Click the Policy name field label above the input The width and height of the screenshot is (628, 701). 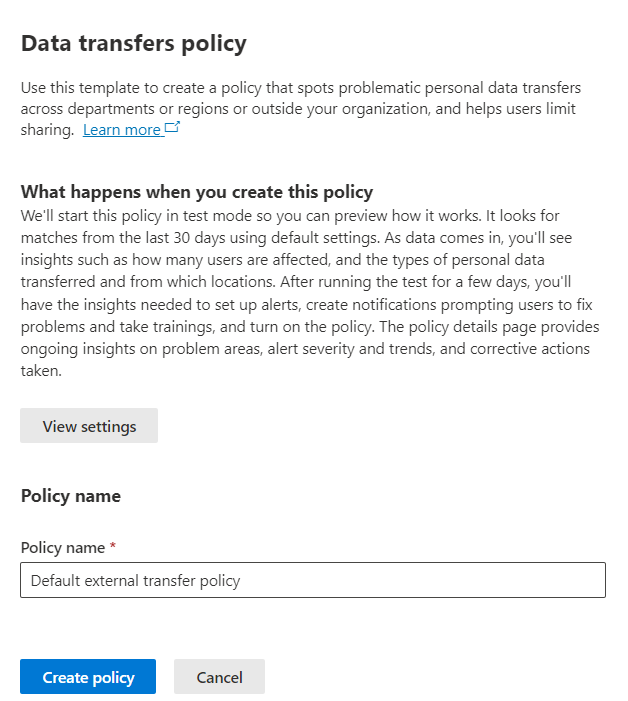pyautogui.click(x=62, y=548)
